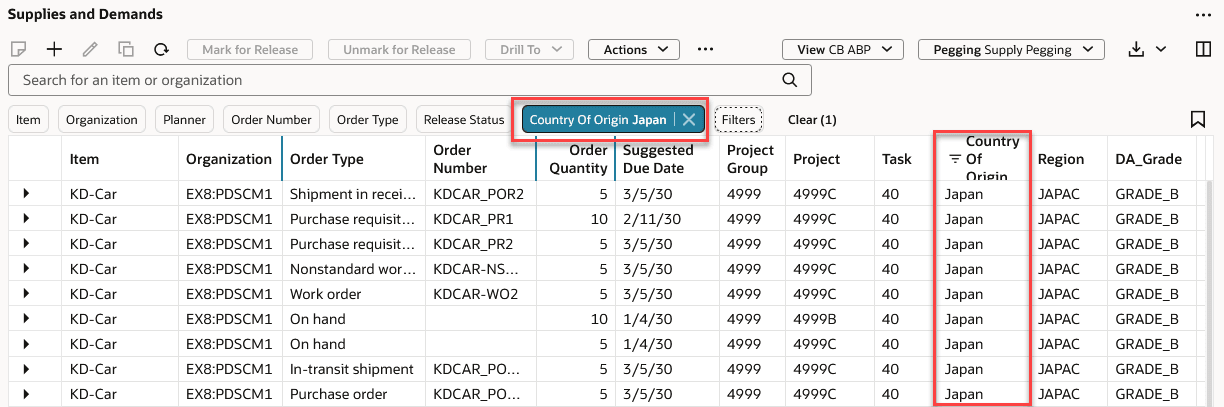
Task: Click the 4999B project cell
Action: (x=830, y=319)
